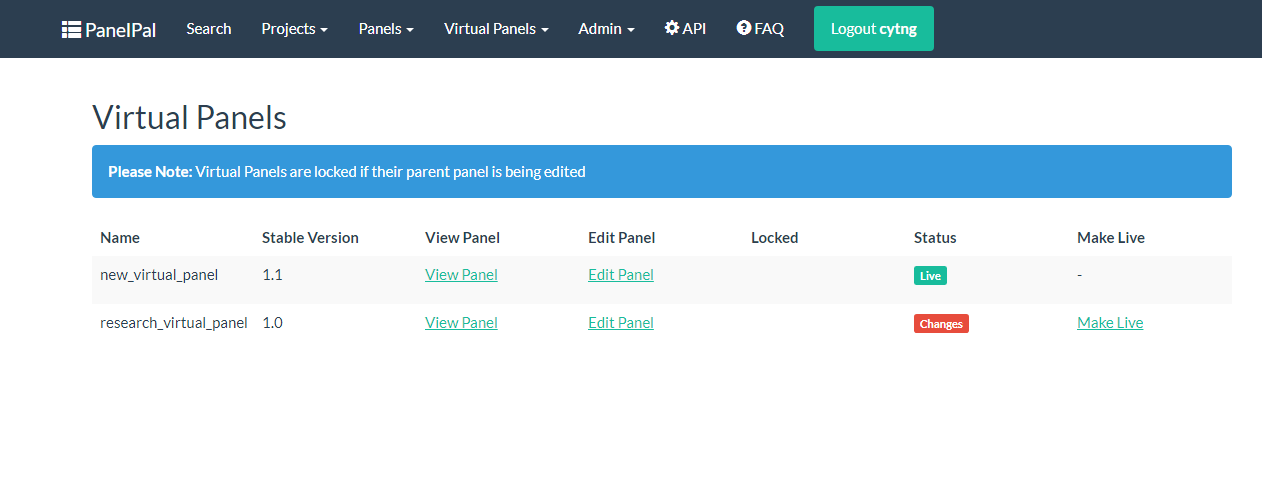Click the red Changes status badge
Image resolution: width=1262 pixels, height=477 pixels.
click(x=941, y=324)
